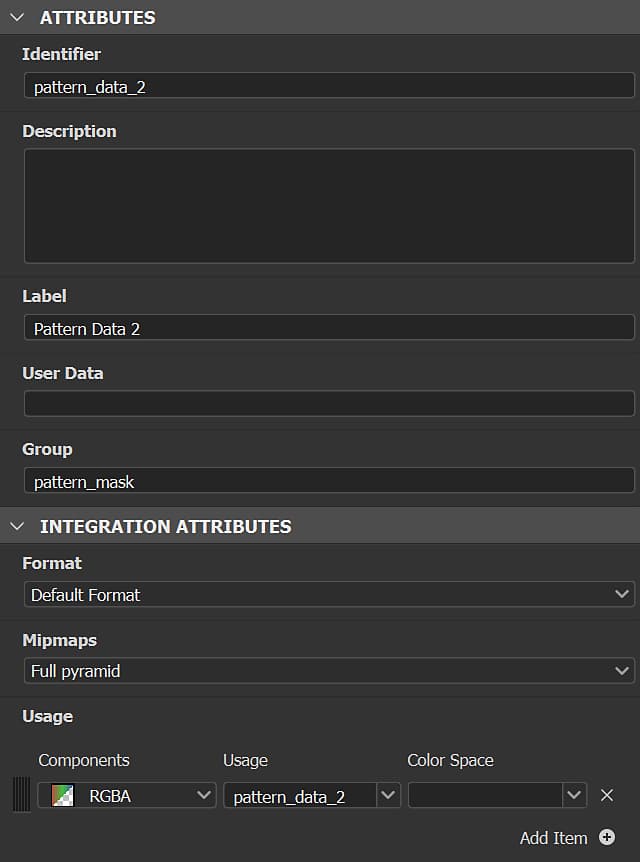The height and width of the screenshot is (862, 640).
Task: Click the empty Color Space field
Action: [484, 796]
